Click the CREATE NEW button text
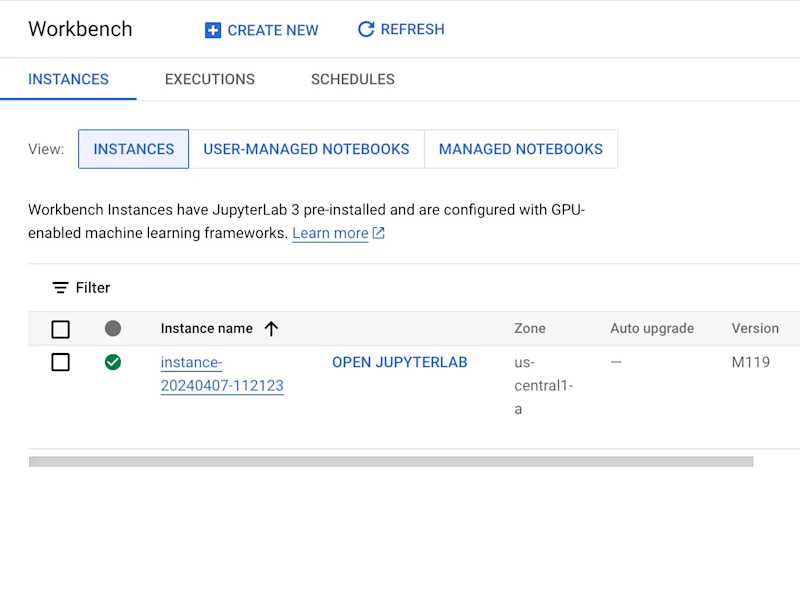Viewport: 800px width, 595px height. click(x=273, y=30)
